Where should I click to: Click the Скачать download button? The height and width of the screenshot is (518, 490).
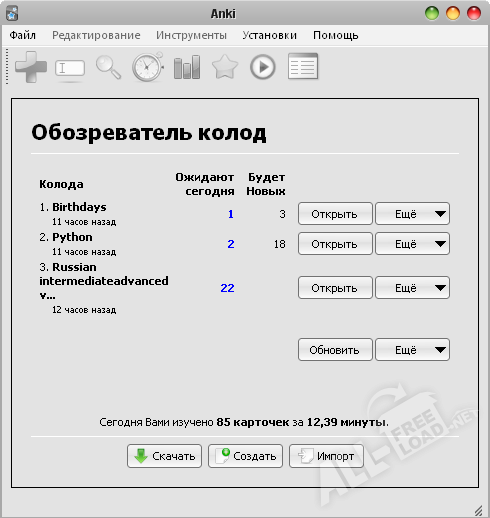click(164, 456)
